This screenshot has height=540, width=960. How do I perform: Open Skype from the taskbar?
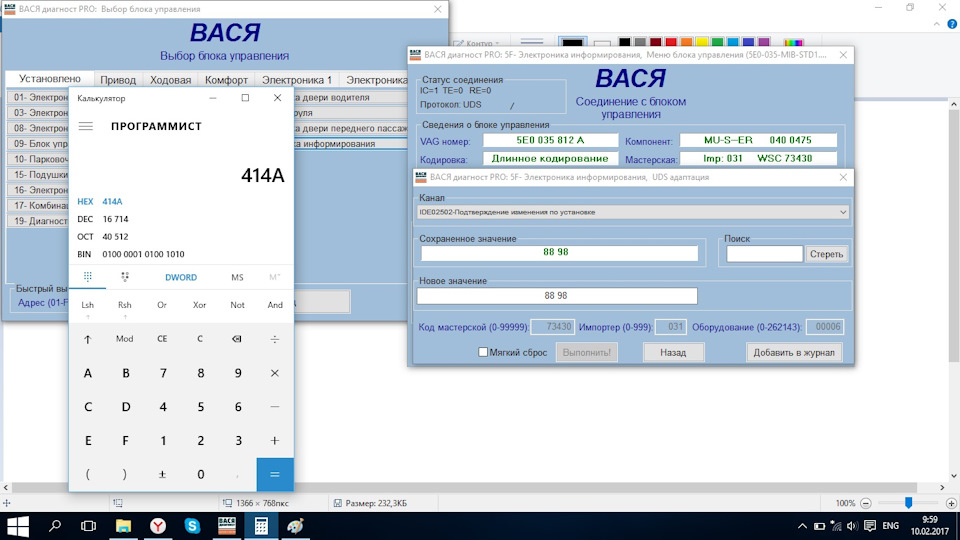[x=192, y=526]
